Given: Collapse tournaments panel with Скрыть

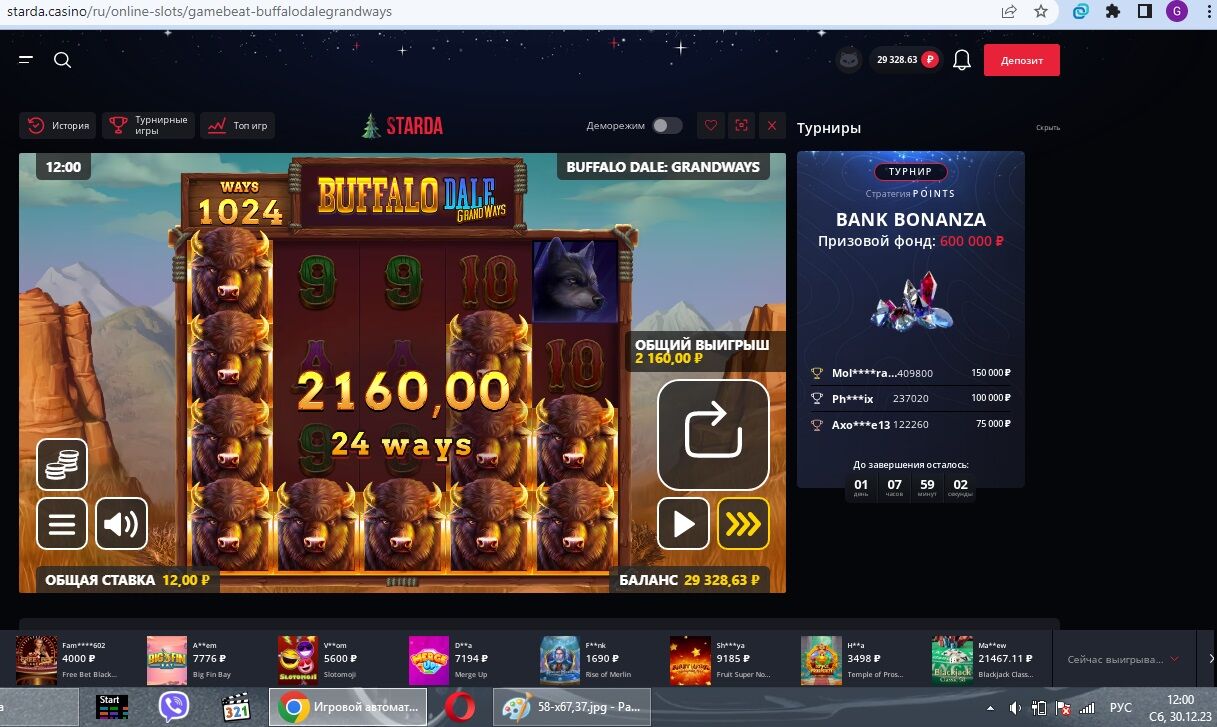Looking at the screenshot, I should (1047, 128).
